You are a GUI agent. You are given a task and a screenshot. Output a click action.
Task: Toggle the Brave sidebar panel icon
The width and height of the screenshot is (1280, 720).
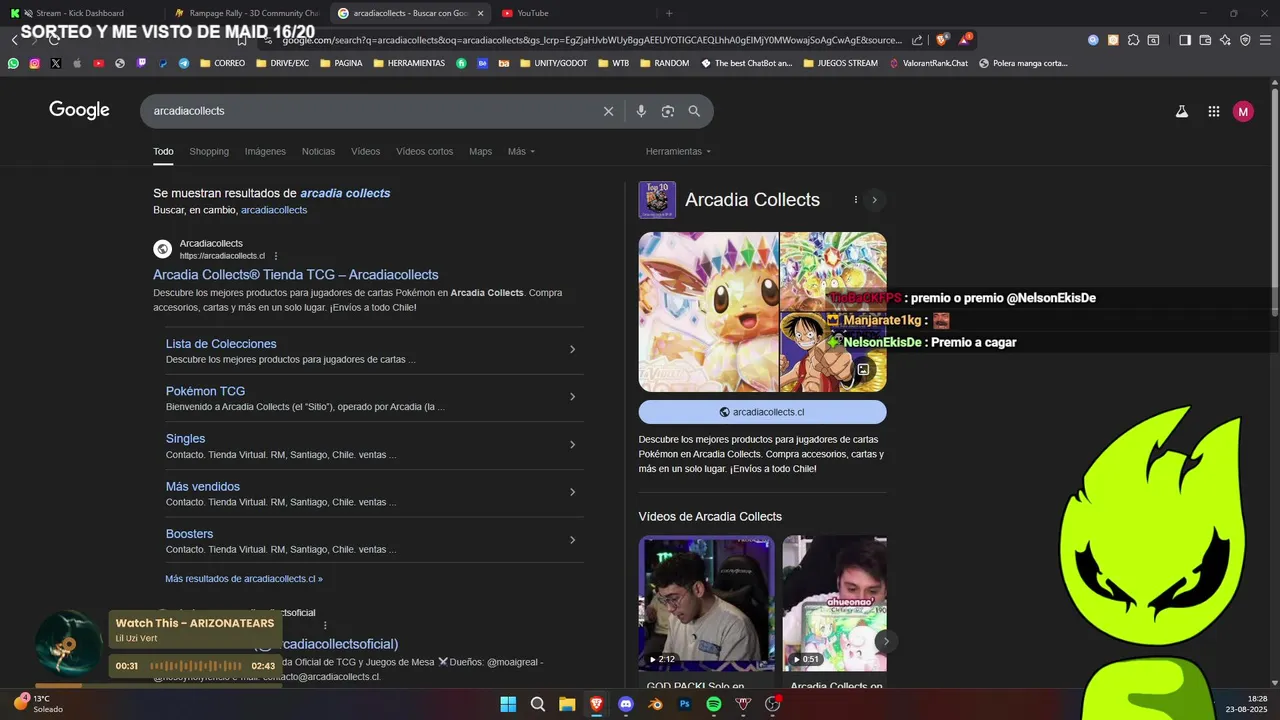[1185, 40]
